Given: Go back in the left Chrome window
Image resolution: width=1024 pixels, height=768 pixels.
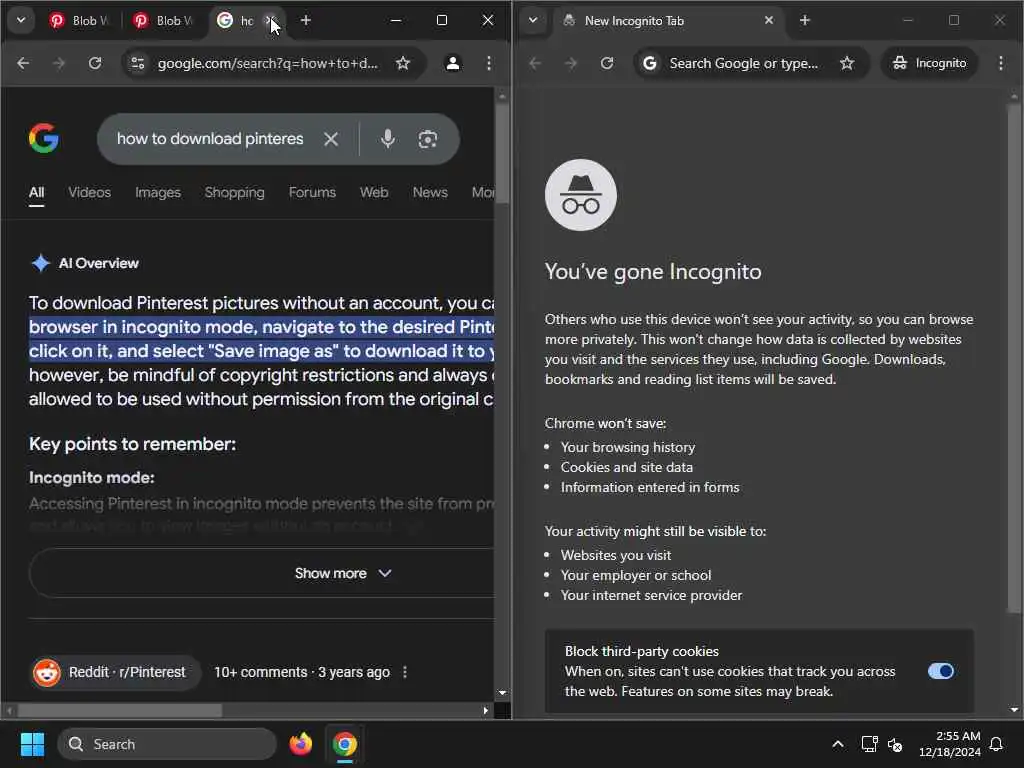Looking at the screenshot, I should click(23, 63).
